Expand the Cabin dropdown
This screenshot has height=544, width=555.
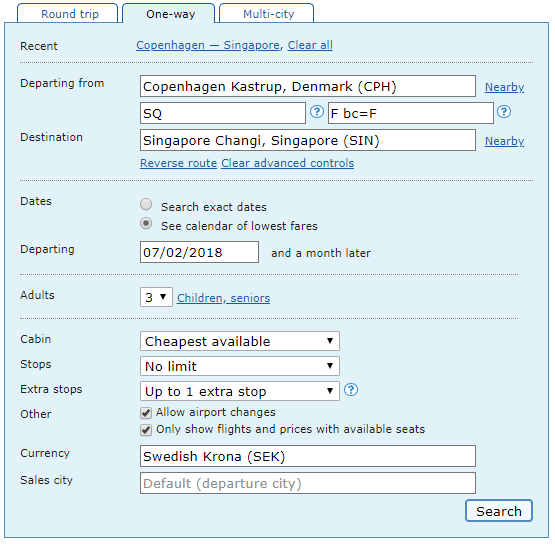point(240,341)
